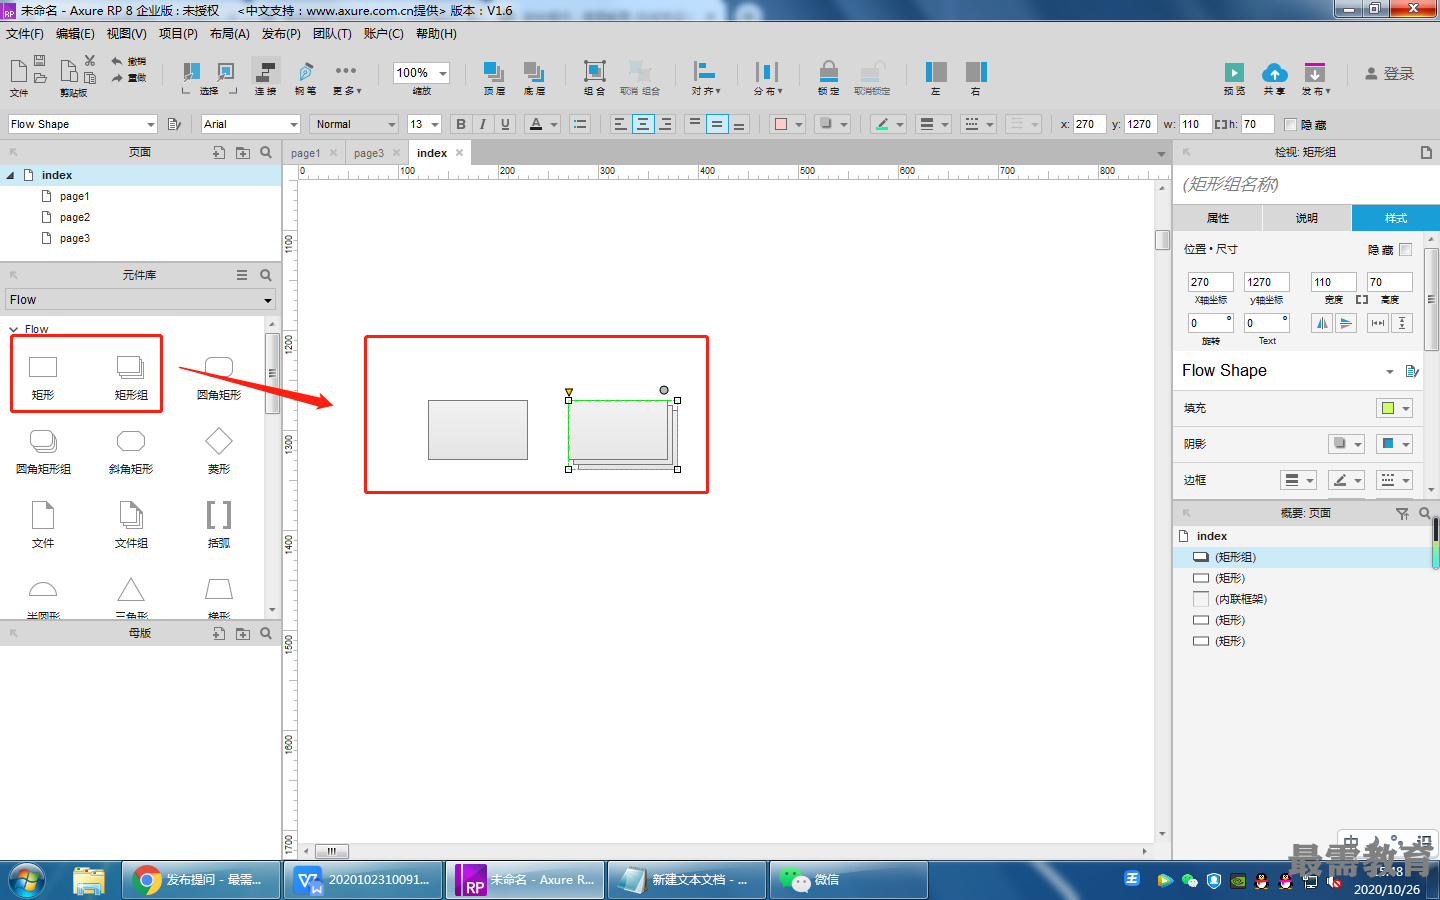Click the 旋转 rotation input field
This screenshot has height=900, width=1440.
[1210, 323]
